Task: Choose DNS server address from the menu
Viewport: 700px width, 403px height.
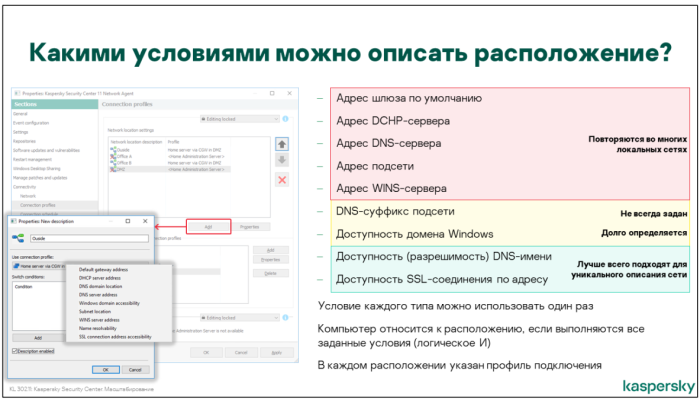Action: pos(98,295)
